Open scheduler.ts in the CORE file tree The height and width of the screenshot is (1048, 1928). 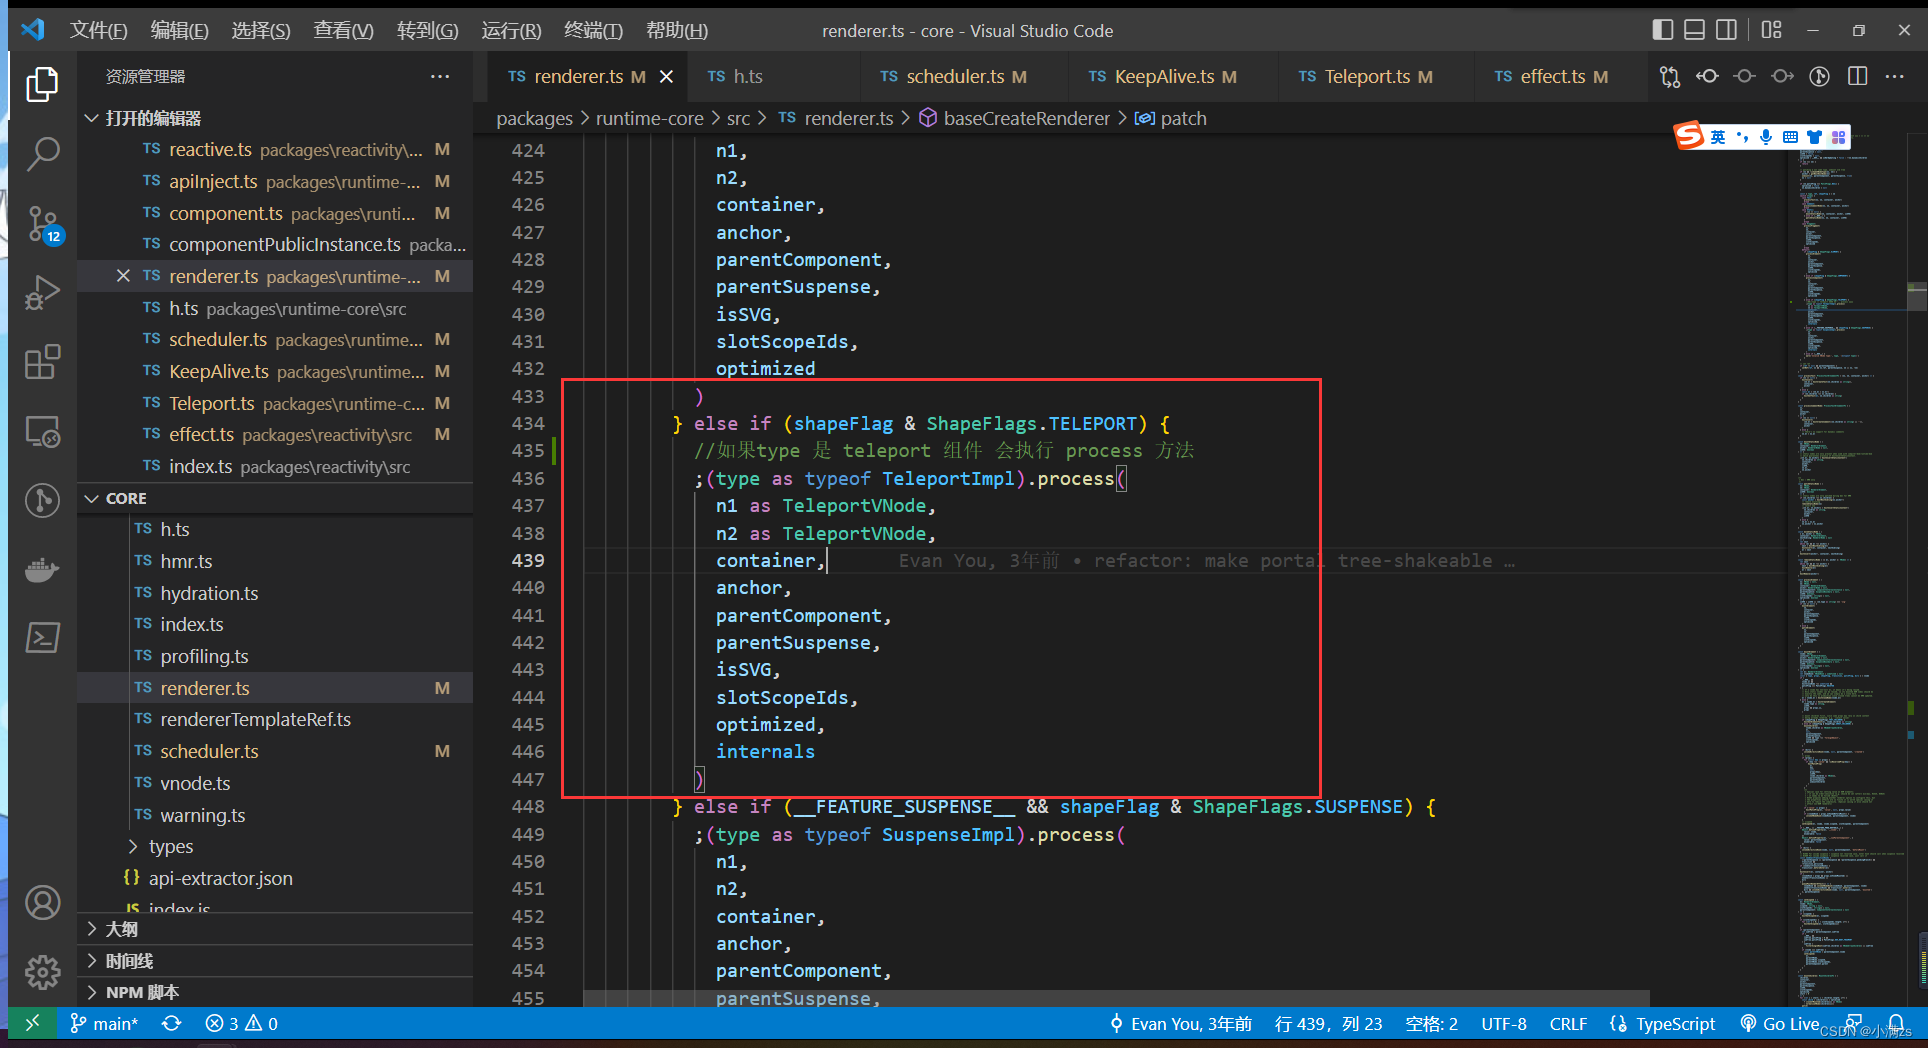[x=209, y=751]
